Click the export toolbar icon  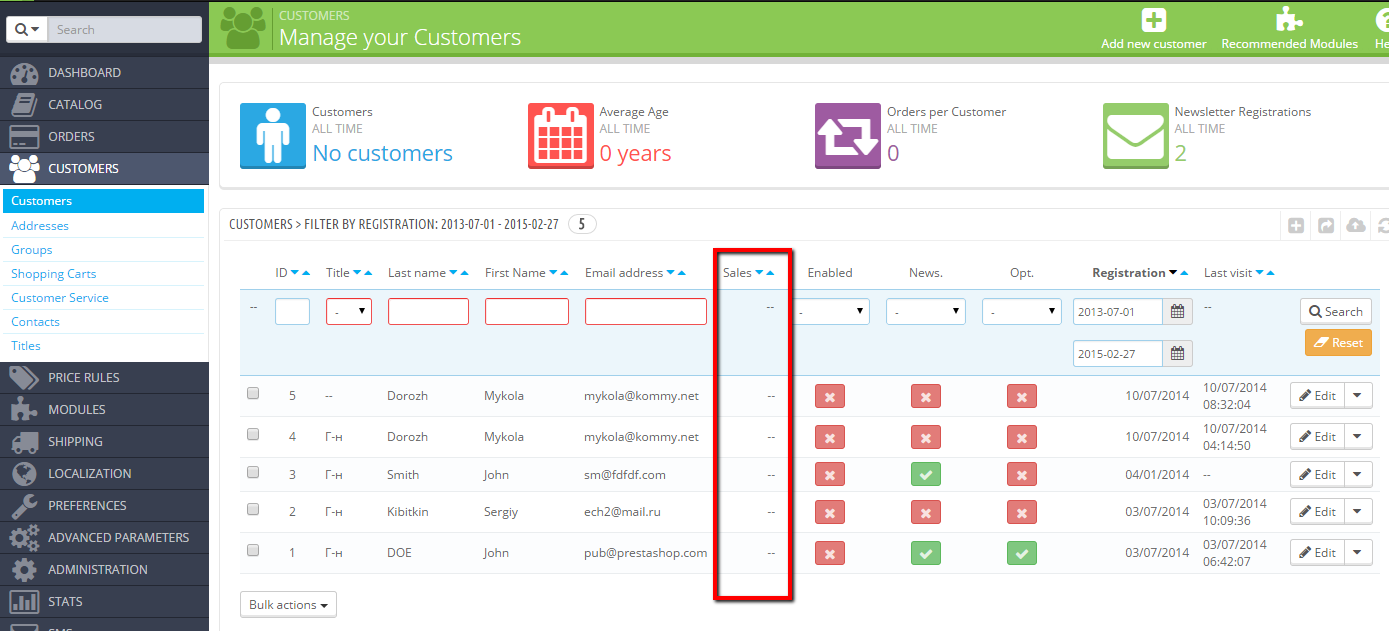coord(1326,226)
